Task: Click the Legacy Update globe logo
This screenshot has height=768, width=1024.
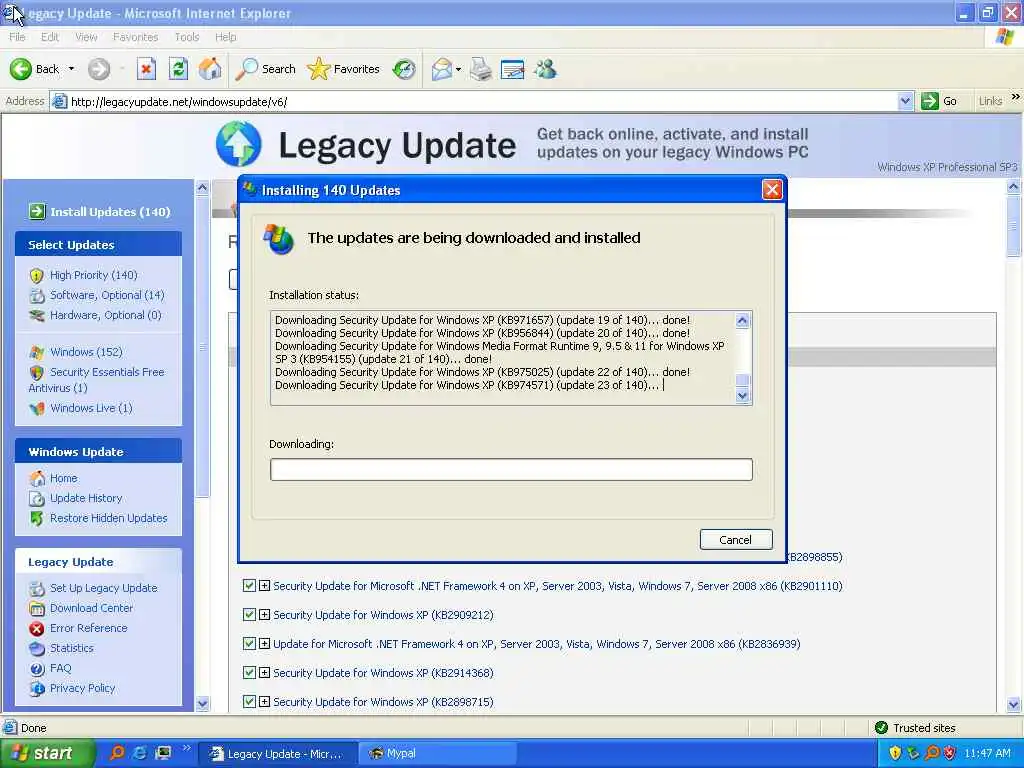Action: 238,144
